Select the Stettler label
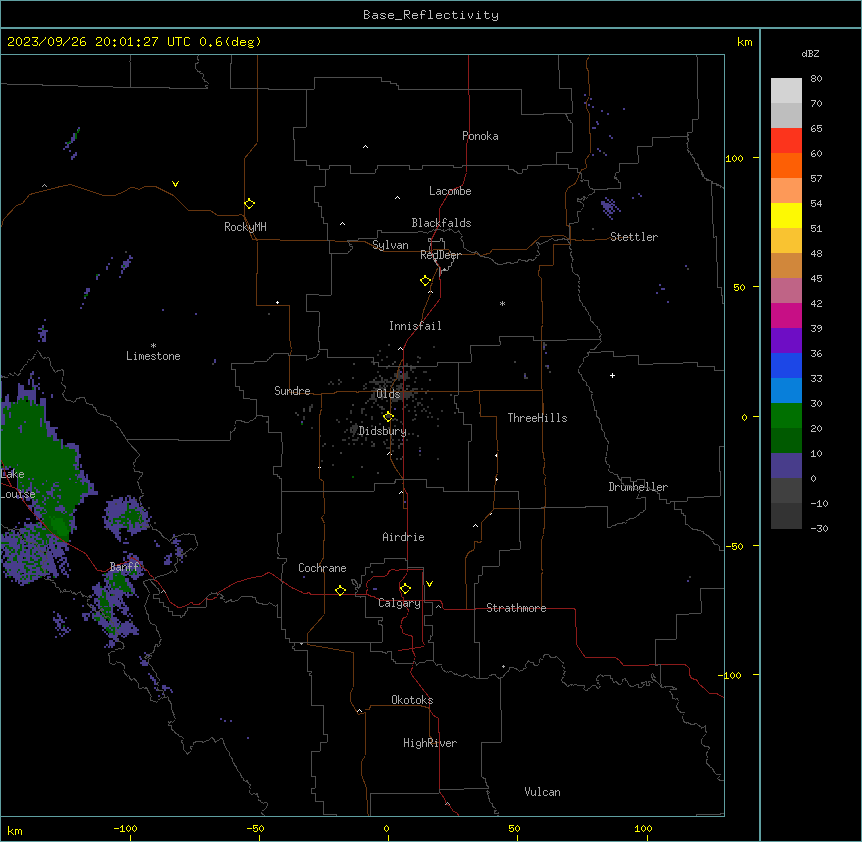The width and height of the screenshot is (862, 842). 634,237
